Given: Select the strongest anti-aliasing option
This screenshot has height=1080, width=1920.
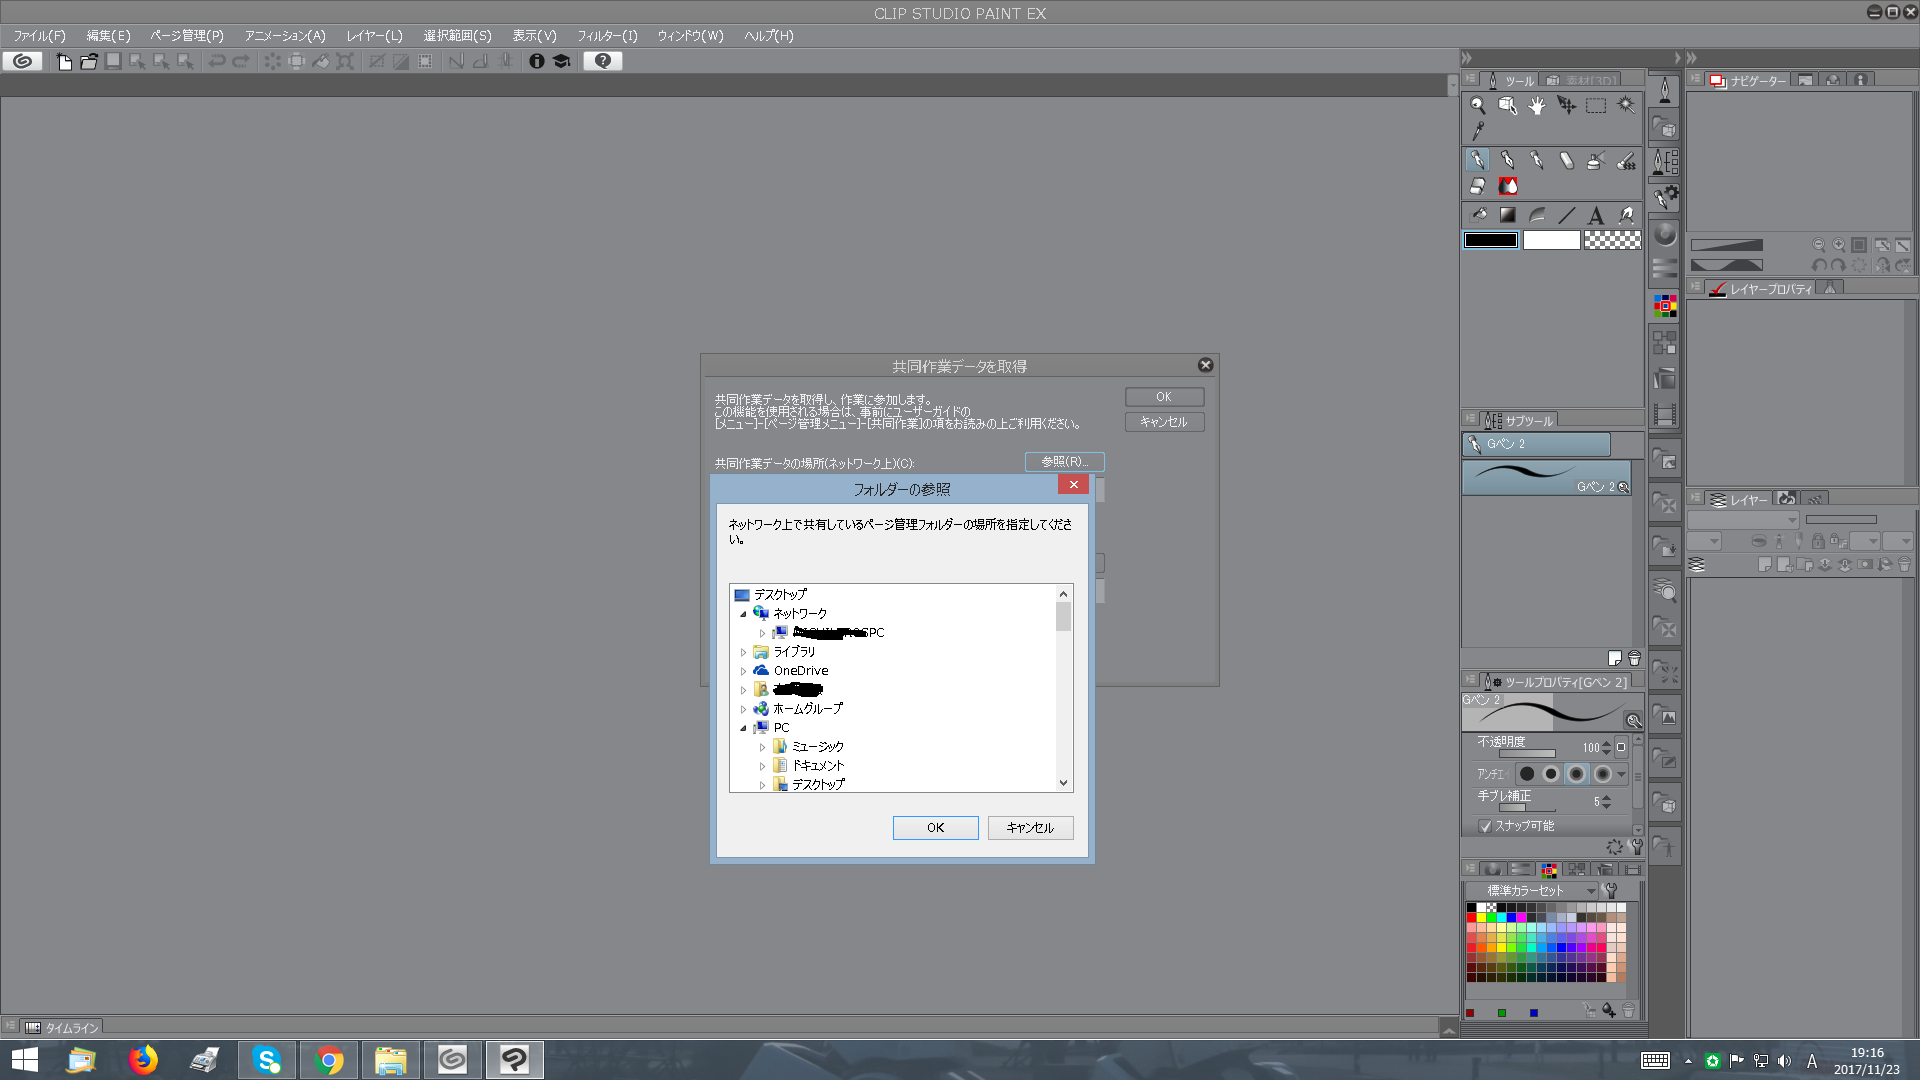Looking at the screenshot, I should (1602, 774).
